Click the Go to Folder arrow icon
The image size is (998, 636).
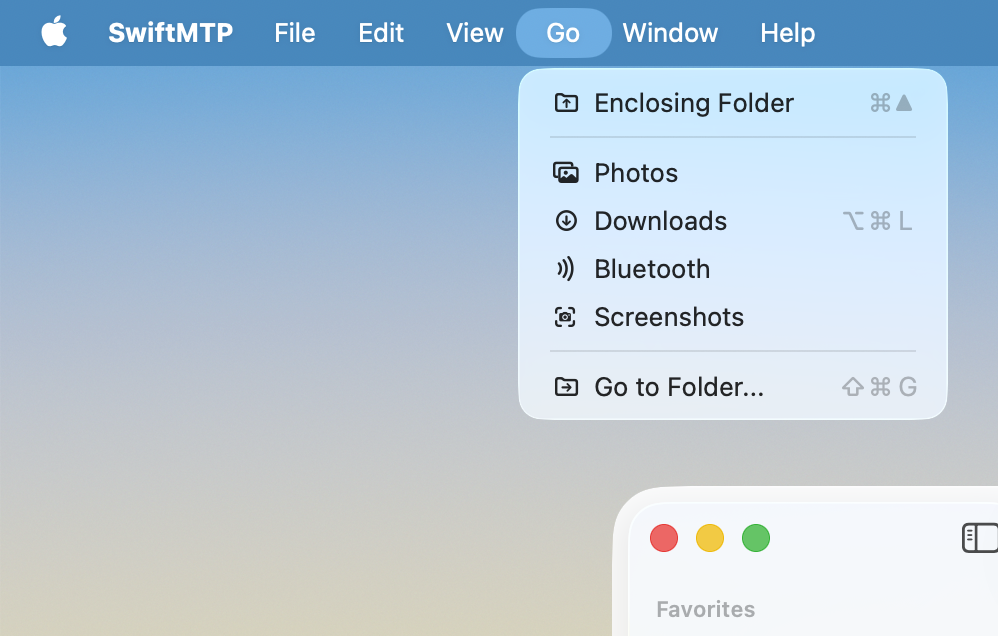click(566, 386)
